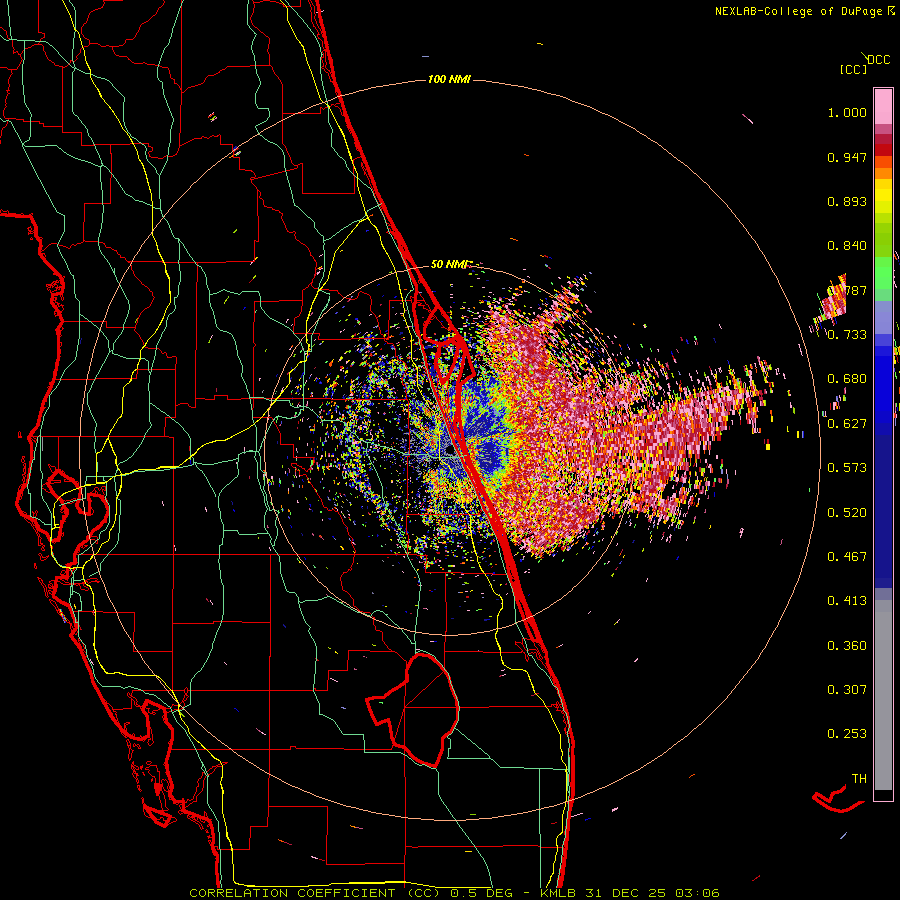This screenshot has height=900, width=900.
Task: Click the 0.893 value on color scale
Action: (847, 201)
